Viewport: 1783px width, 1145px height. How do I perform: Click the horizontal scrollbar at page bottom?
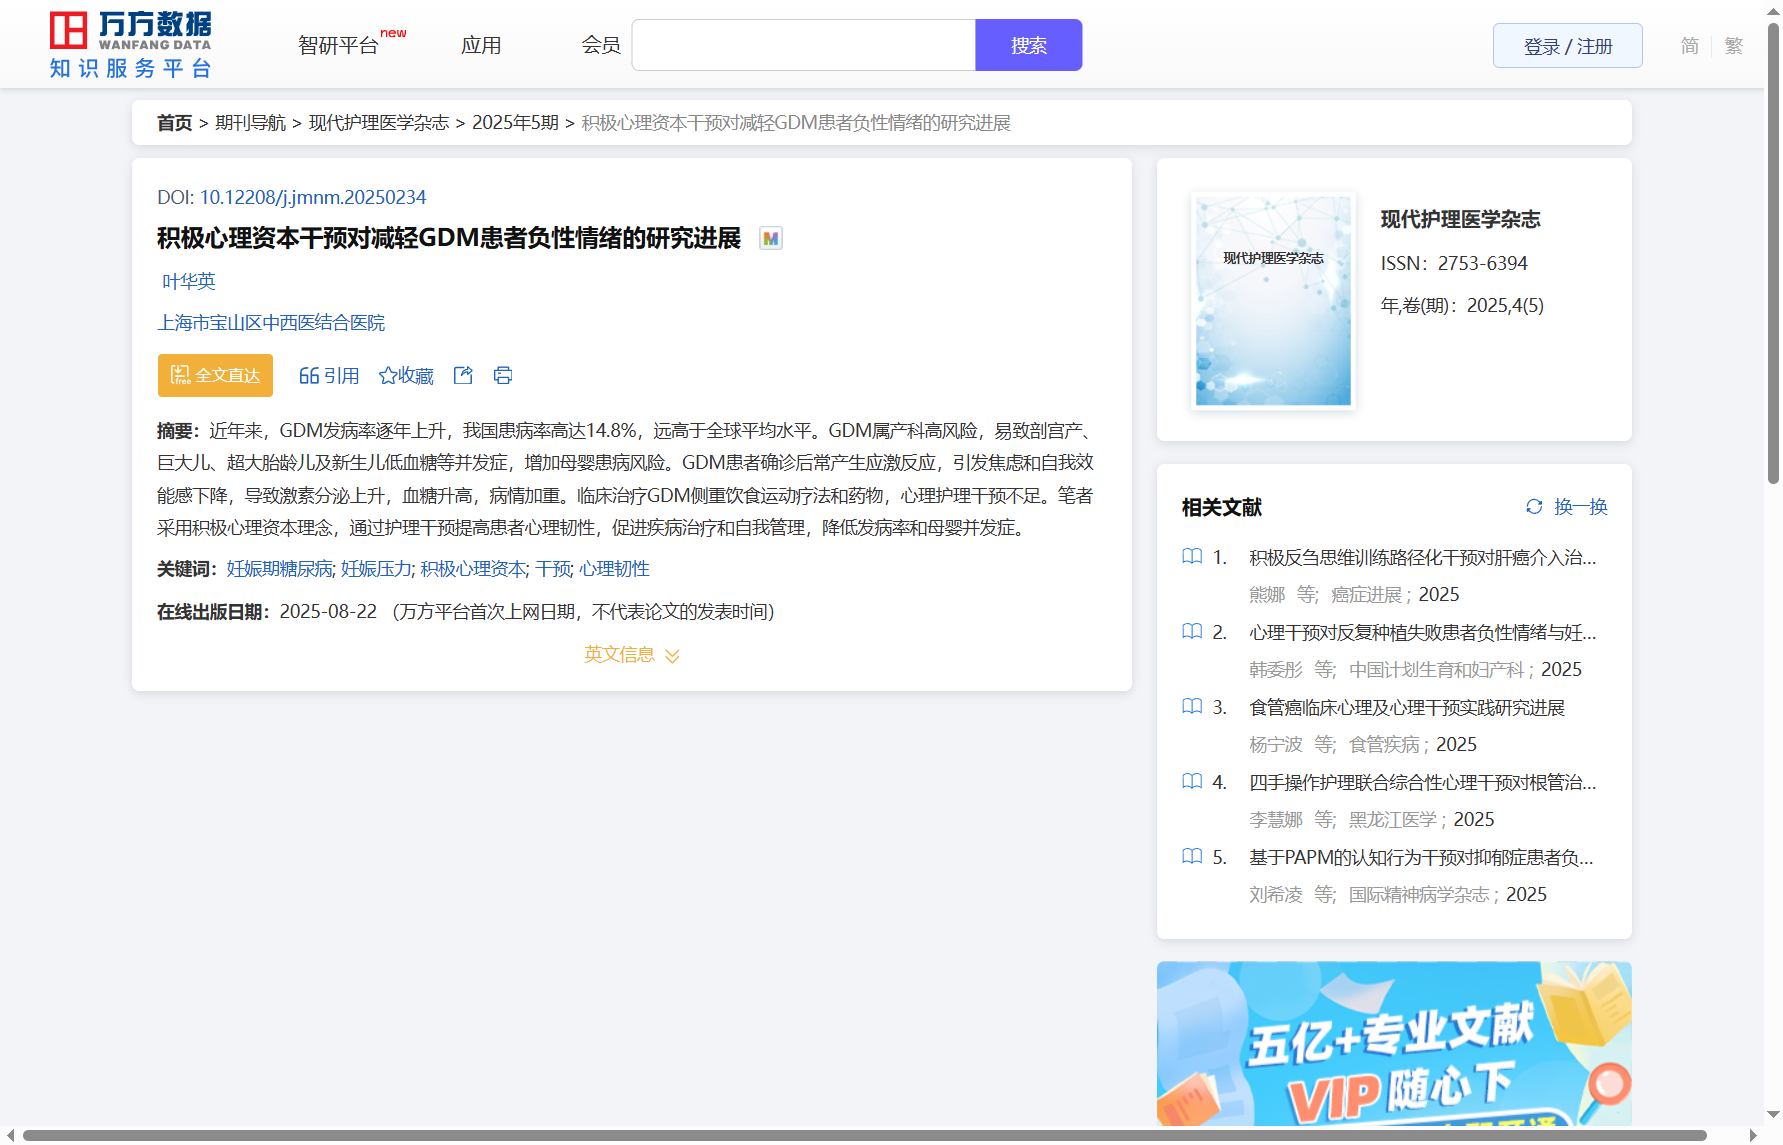tap(860, 1135)
